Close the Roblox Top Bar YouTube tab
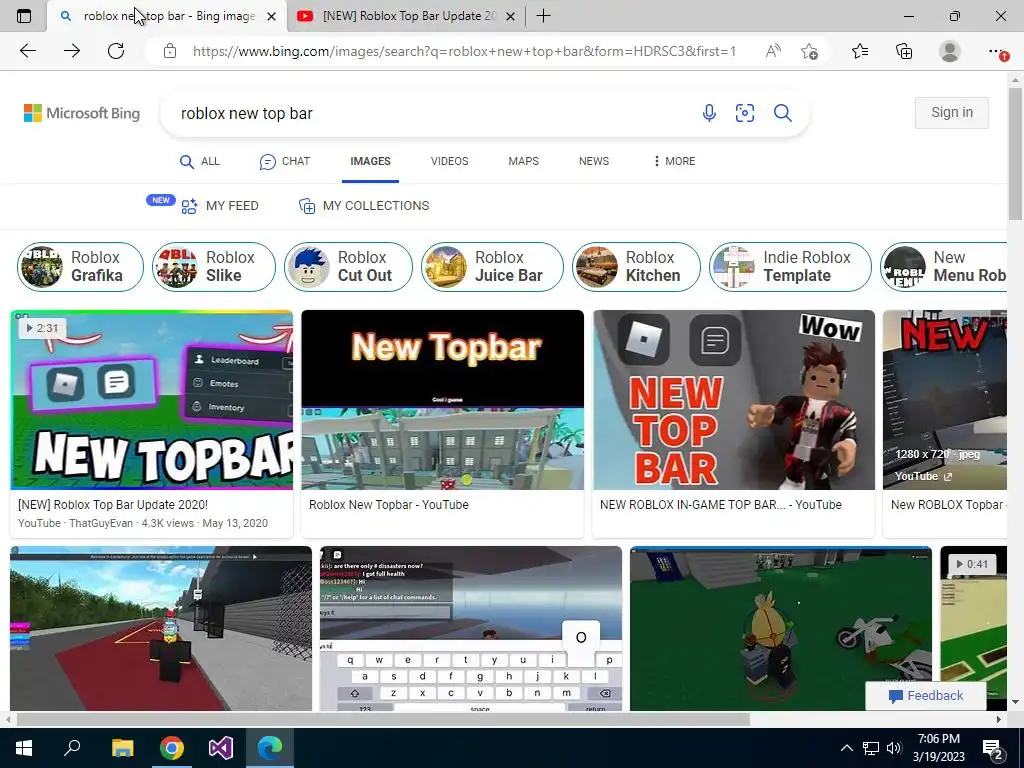Viewport: 1024px width, 768px height. [511, 16]
